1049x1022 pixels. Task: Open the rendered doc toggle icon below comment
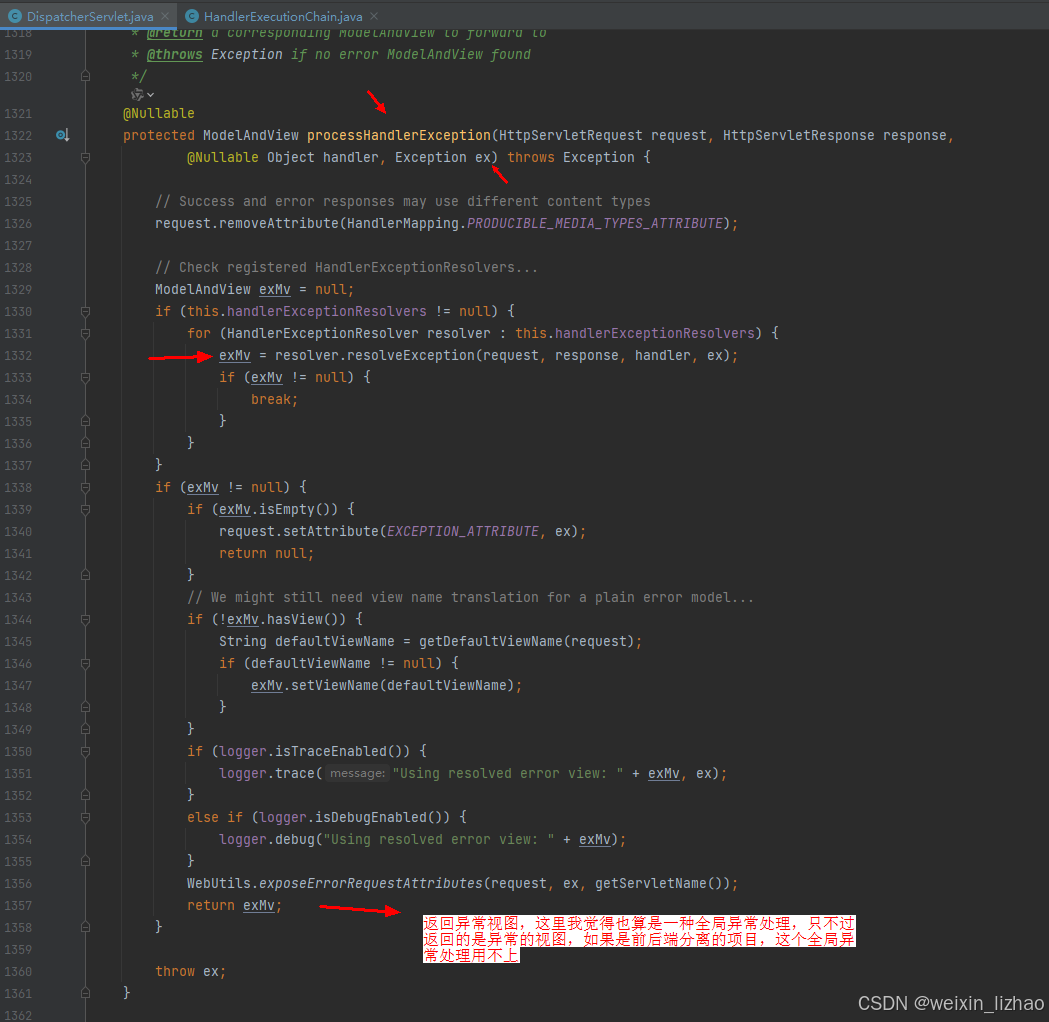pyautogui.click(x=142, y=94)
